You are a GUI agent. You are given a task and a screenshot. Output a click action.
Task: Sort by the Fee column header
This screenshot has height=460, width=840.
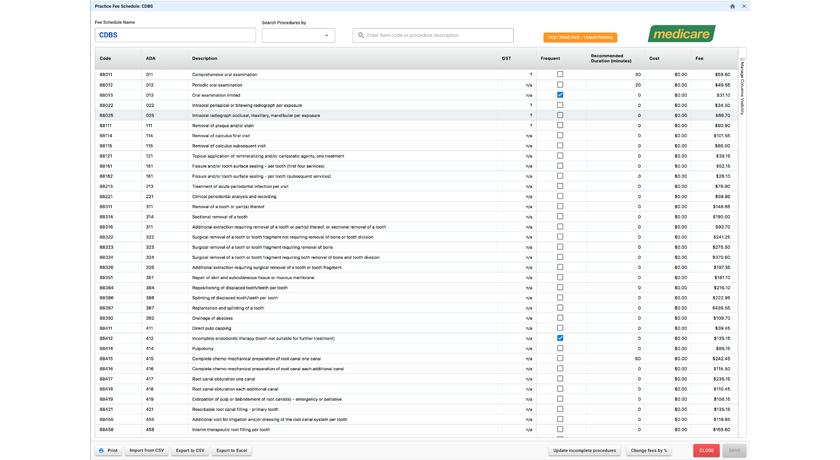point(699,58)
